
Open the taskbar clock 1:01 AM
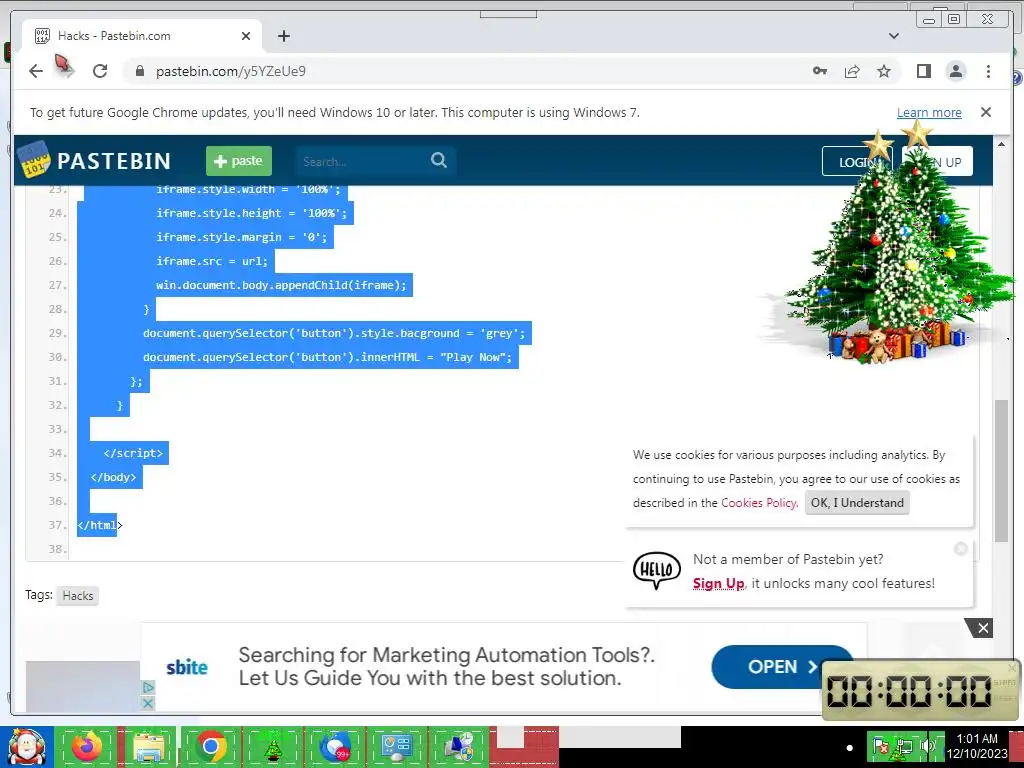pos(977,746)
